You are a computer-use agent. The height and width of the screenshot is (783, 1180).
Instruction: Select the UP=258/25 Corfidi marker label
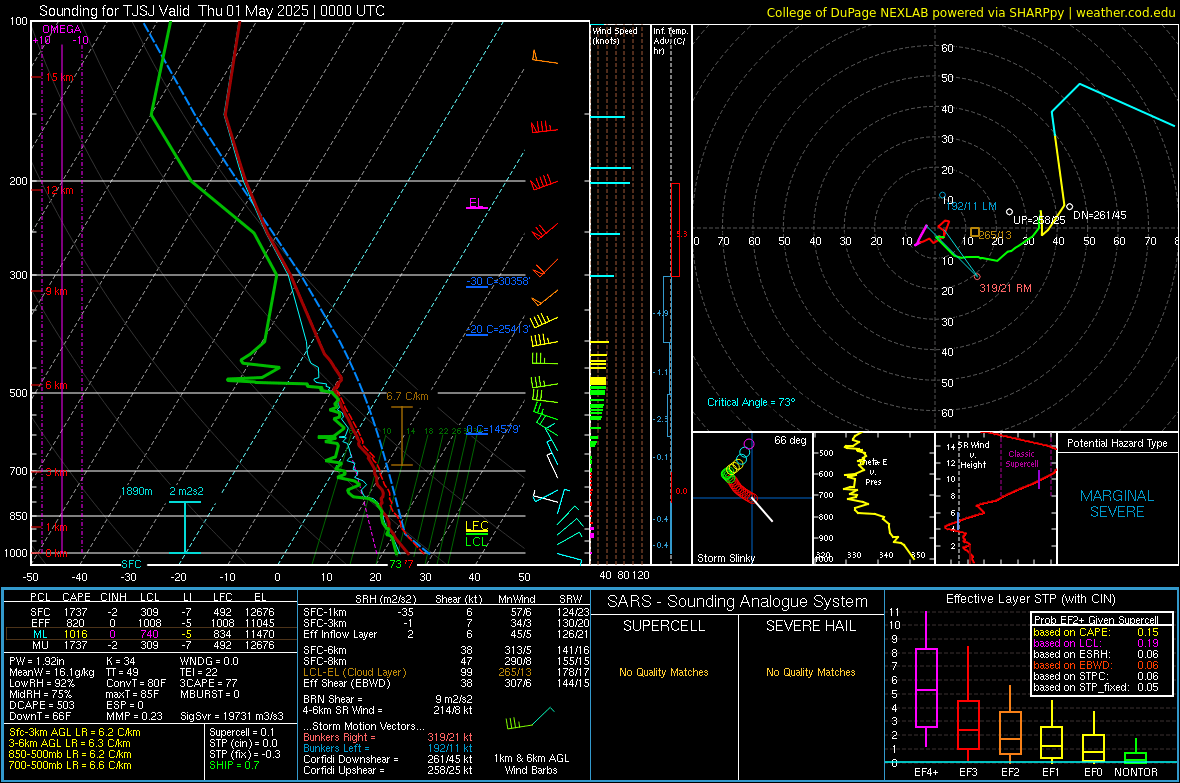coord(1039,220)
